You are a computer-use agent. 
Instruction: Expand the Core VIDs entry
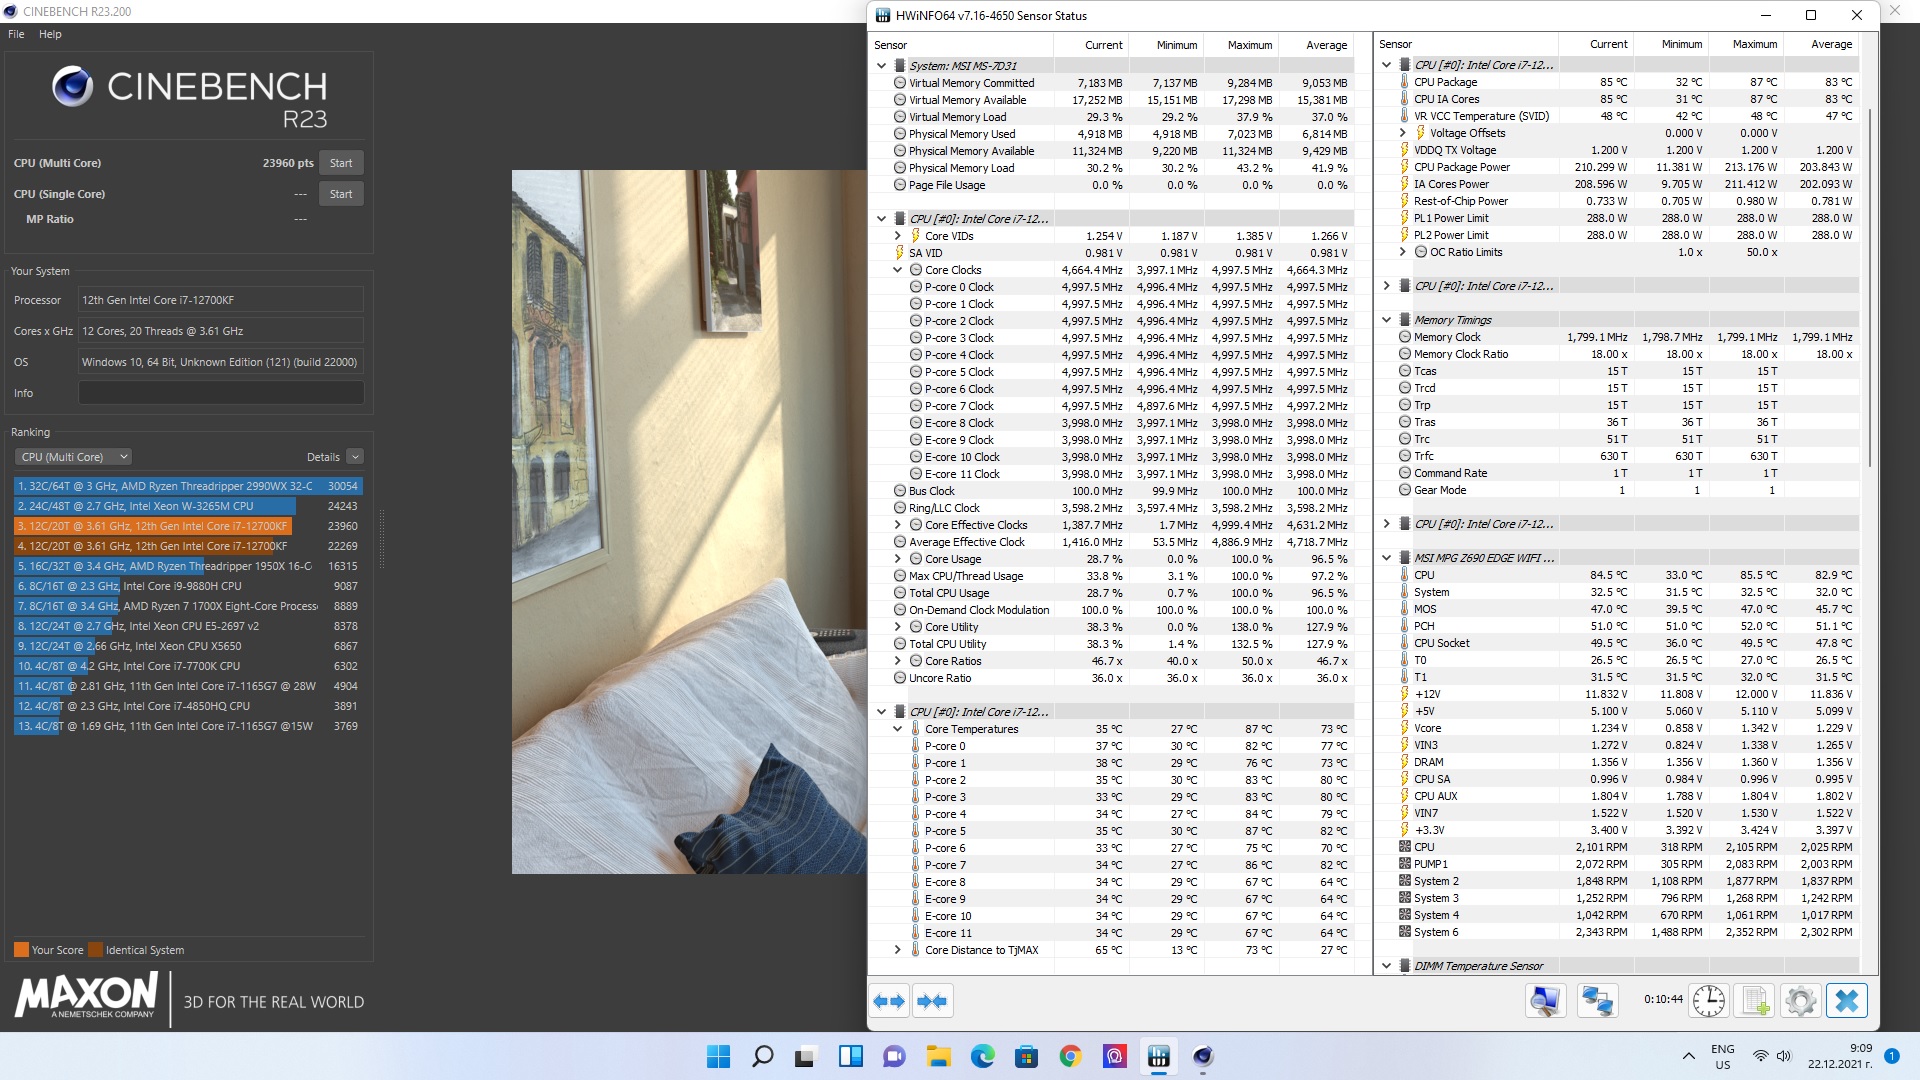point(897,236)
